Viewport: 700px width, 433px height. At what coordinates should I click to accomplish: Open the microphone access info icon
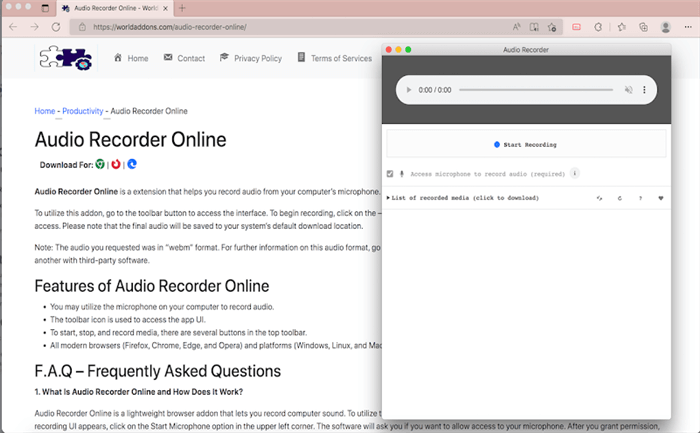(575, 173)
